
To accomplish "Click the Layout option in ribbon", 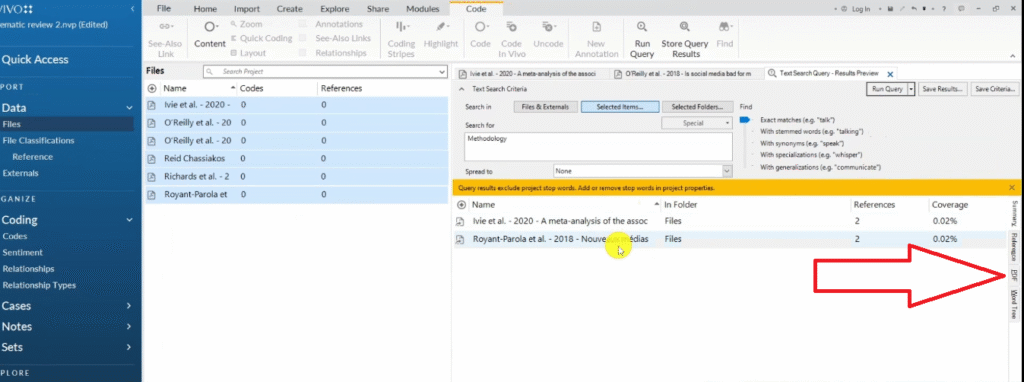I will point(248,53).
